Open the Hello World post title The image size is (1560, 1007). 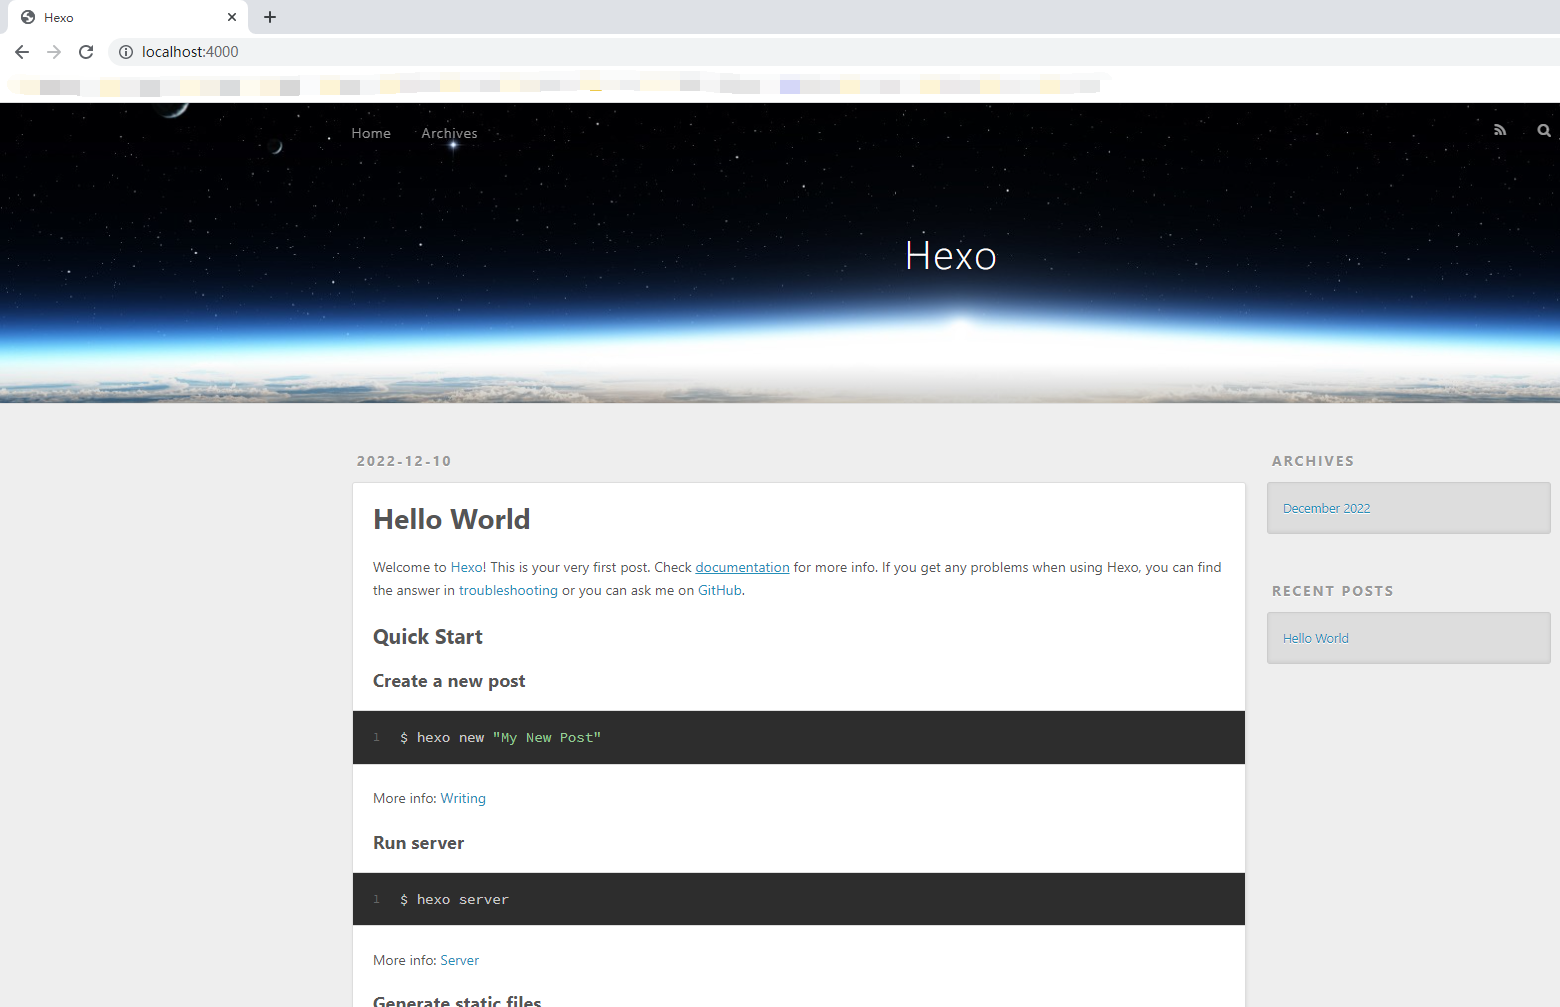(x=452, y=519)
